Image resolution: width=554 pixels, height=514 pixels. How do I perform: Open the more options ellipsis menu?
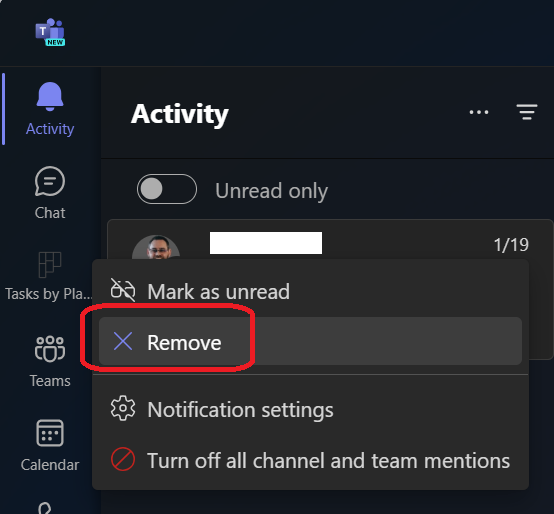(x=479, y=112)
